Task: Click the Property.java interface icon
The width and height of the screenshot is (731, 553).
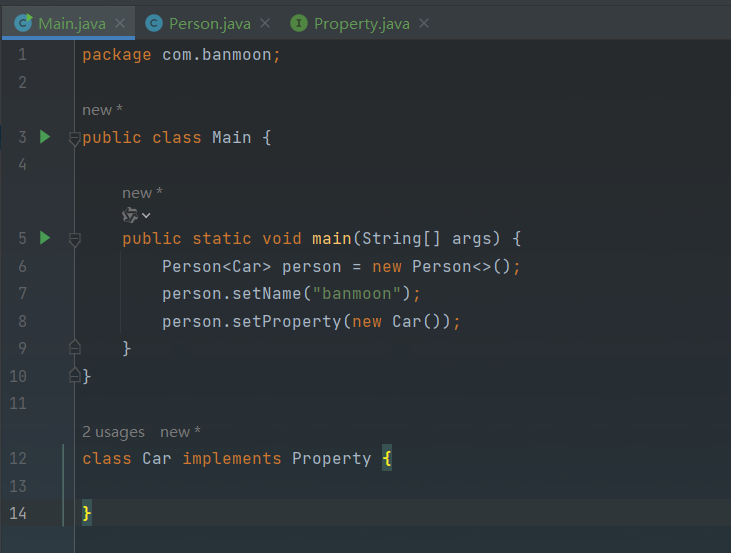Action: [x=299, y=23]
